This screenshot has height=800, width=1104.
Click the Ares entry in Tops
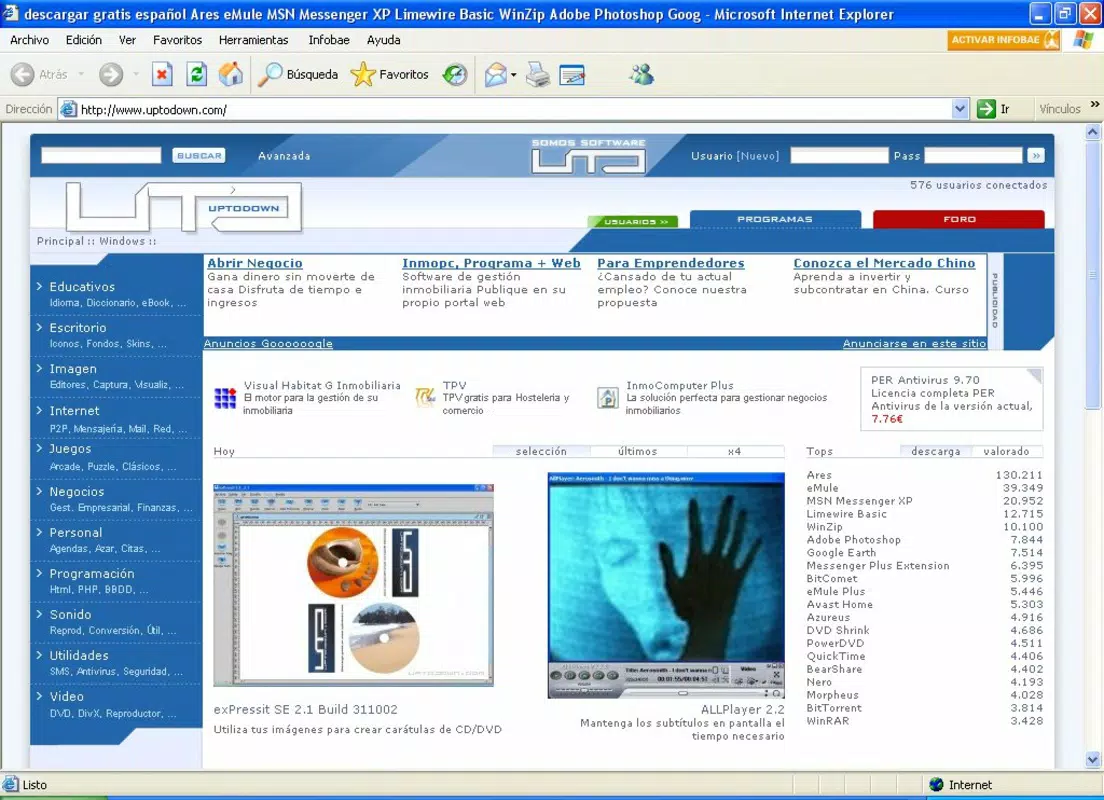coord(820,475)
